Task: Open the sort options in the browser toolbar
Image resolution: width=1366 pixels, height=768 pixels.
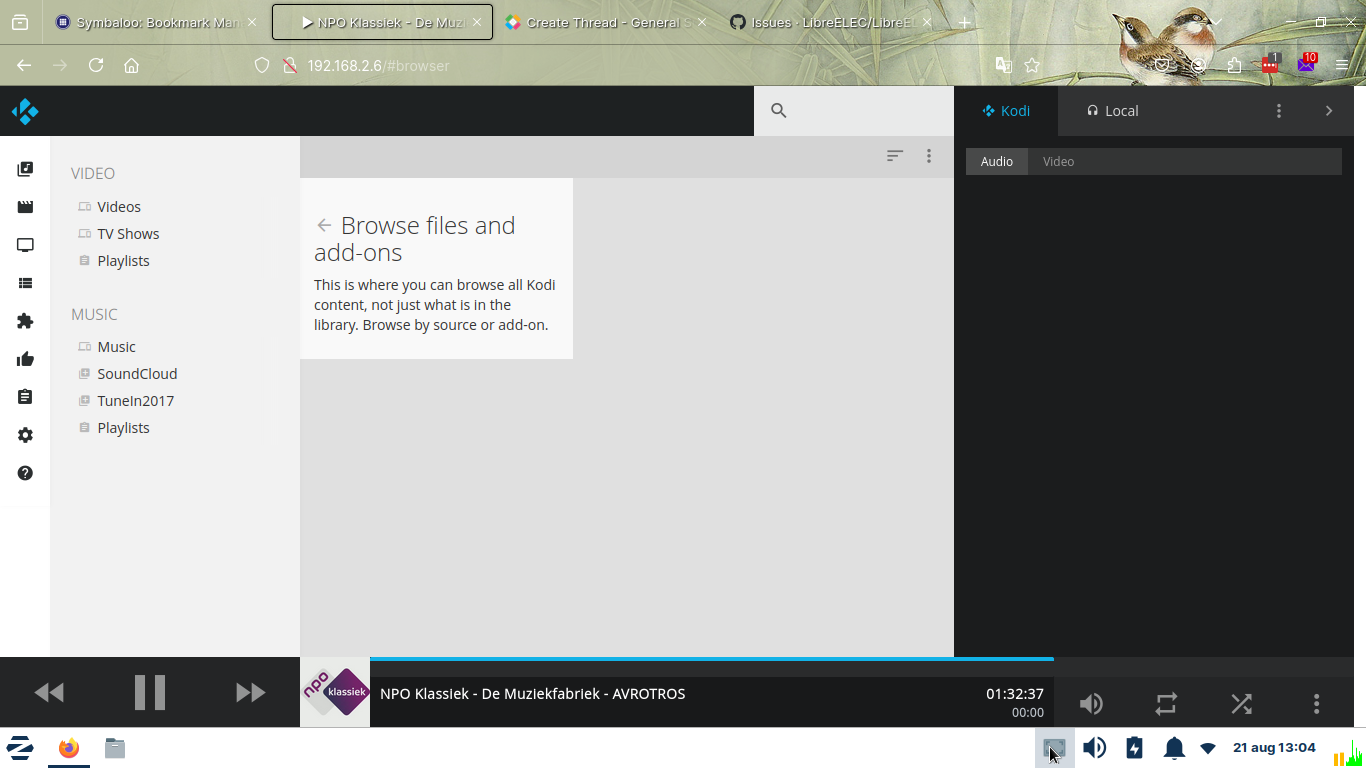Action: pos(895,156)
